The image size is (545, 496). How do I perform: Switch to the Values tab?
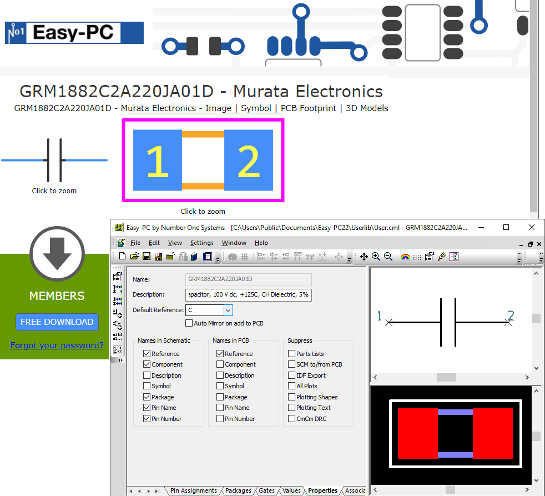point(291,490)
